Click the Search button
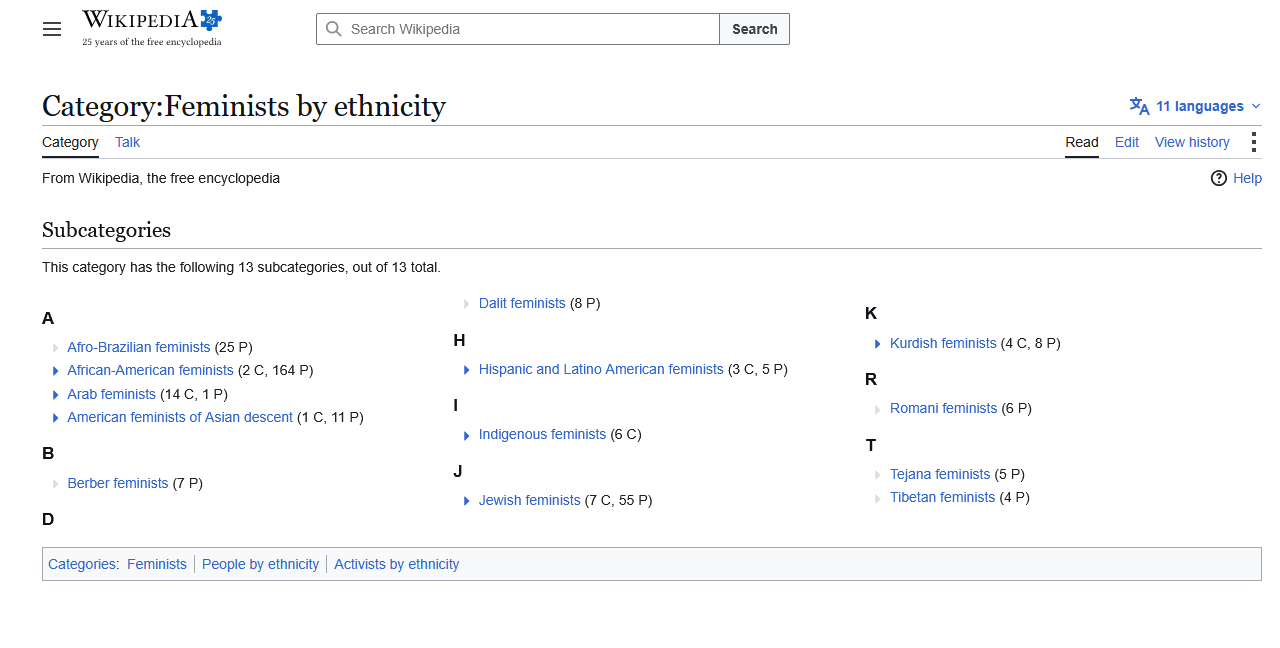Image resolution: width=1280 pixels, height=648 pixels. (754, 29)
